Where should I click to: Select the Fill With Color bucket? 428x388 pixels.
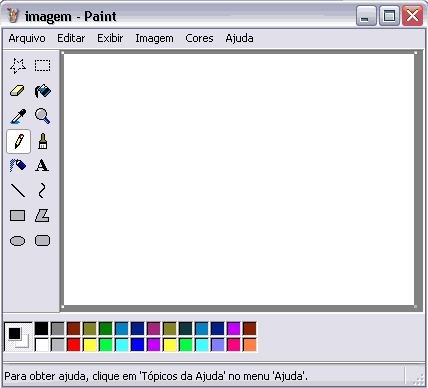tap(43, 91)
